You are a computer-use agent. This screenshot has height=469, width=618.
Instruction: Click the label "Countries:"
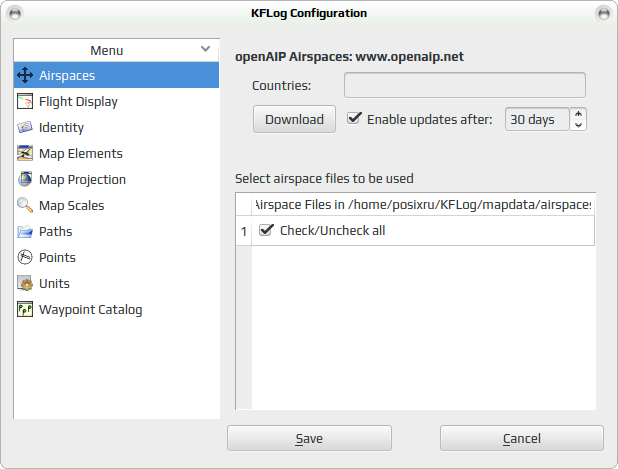(x=281, y=86)
